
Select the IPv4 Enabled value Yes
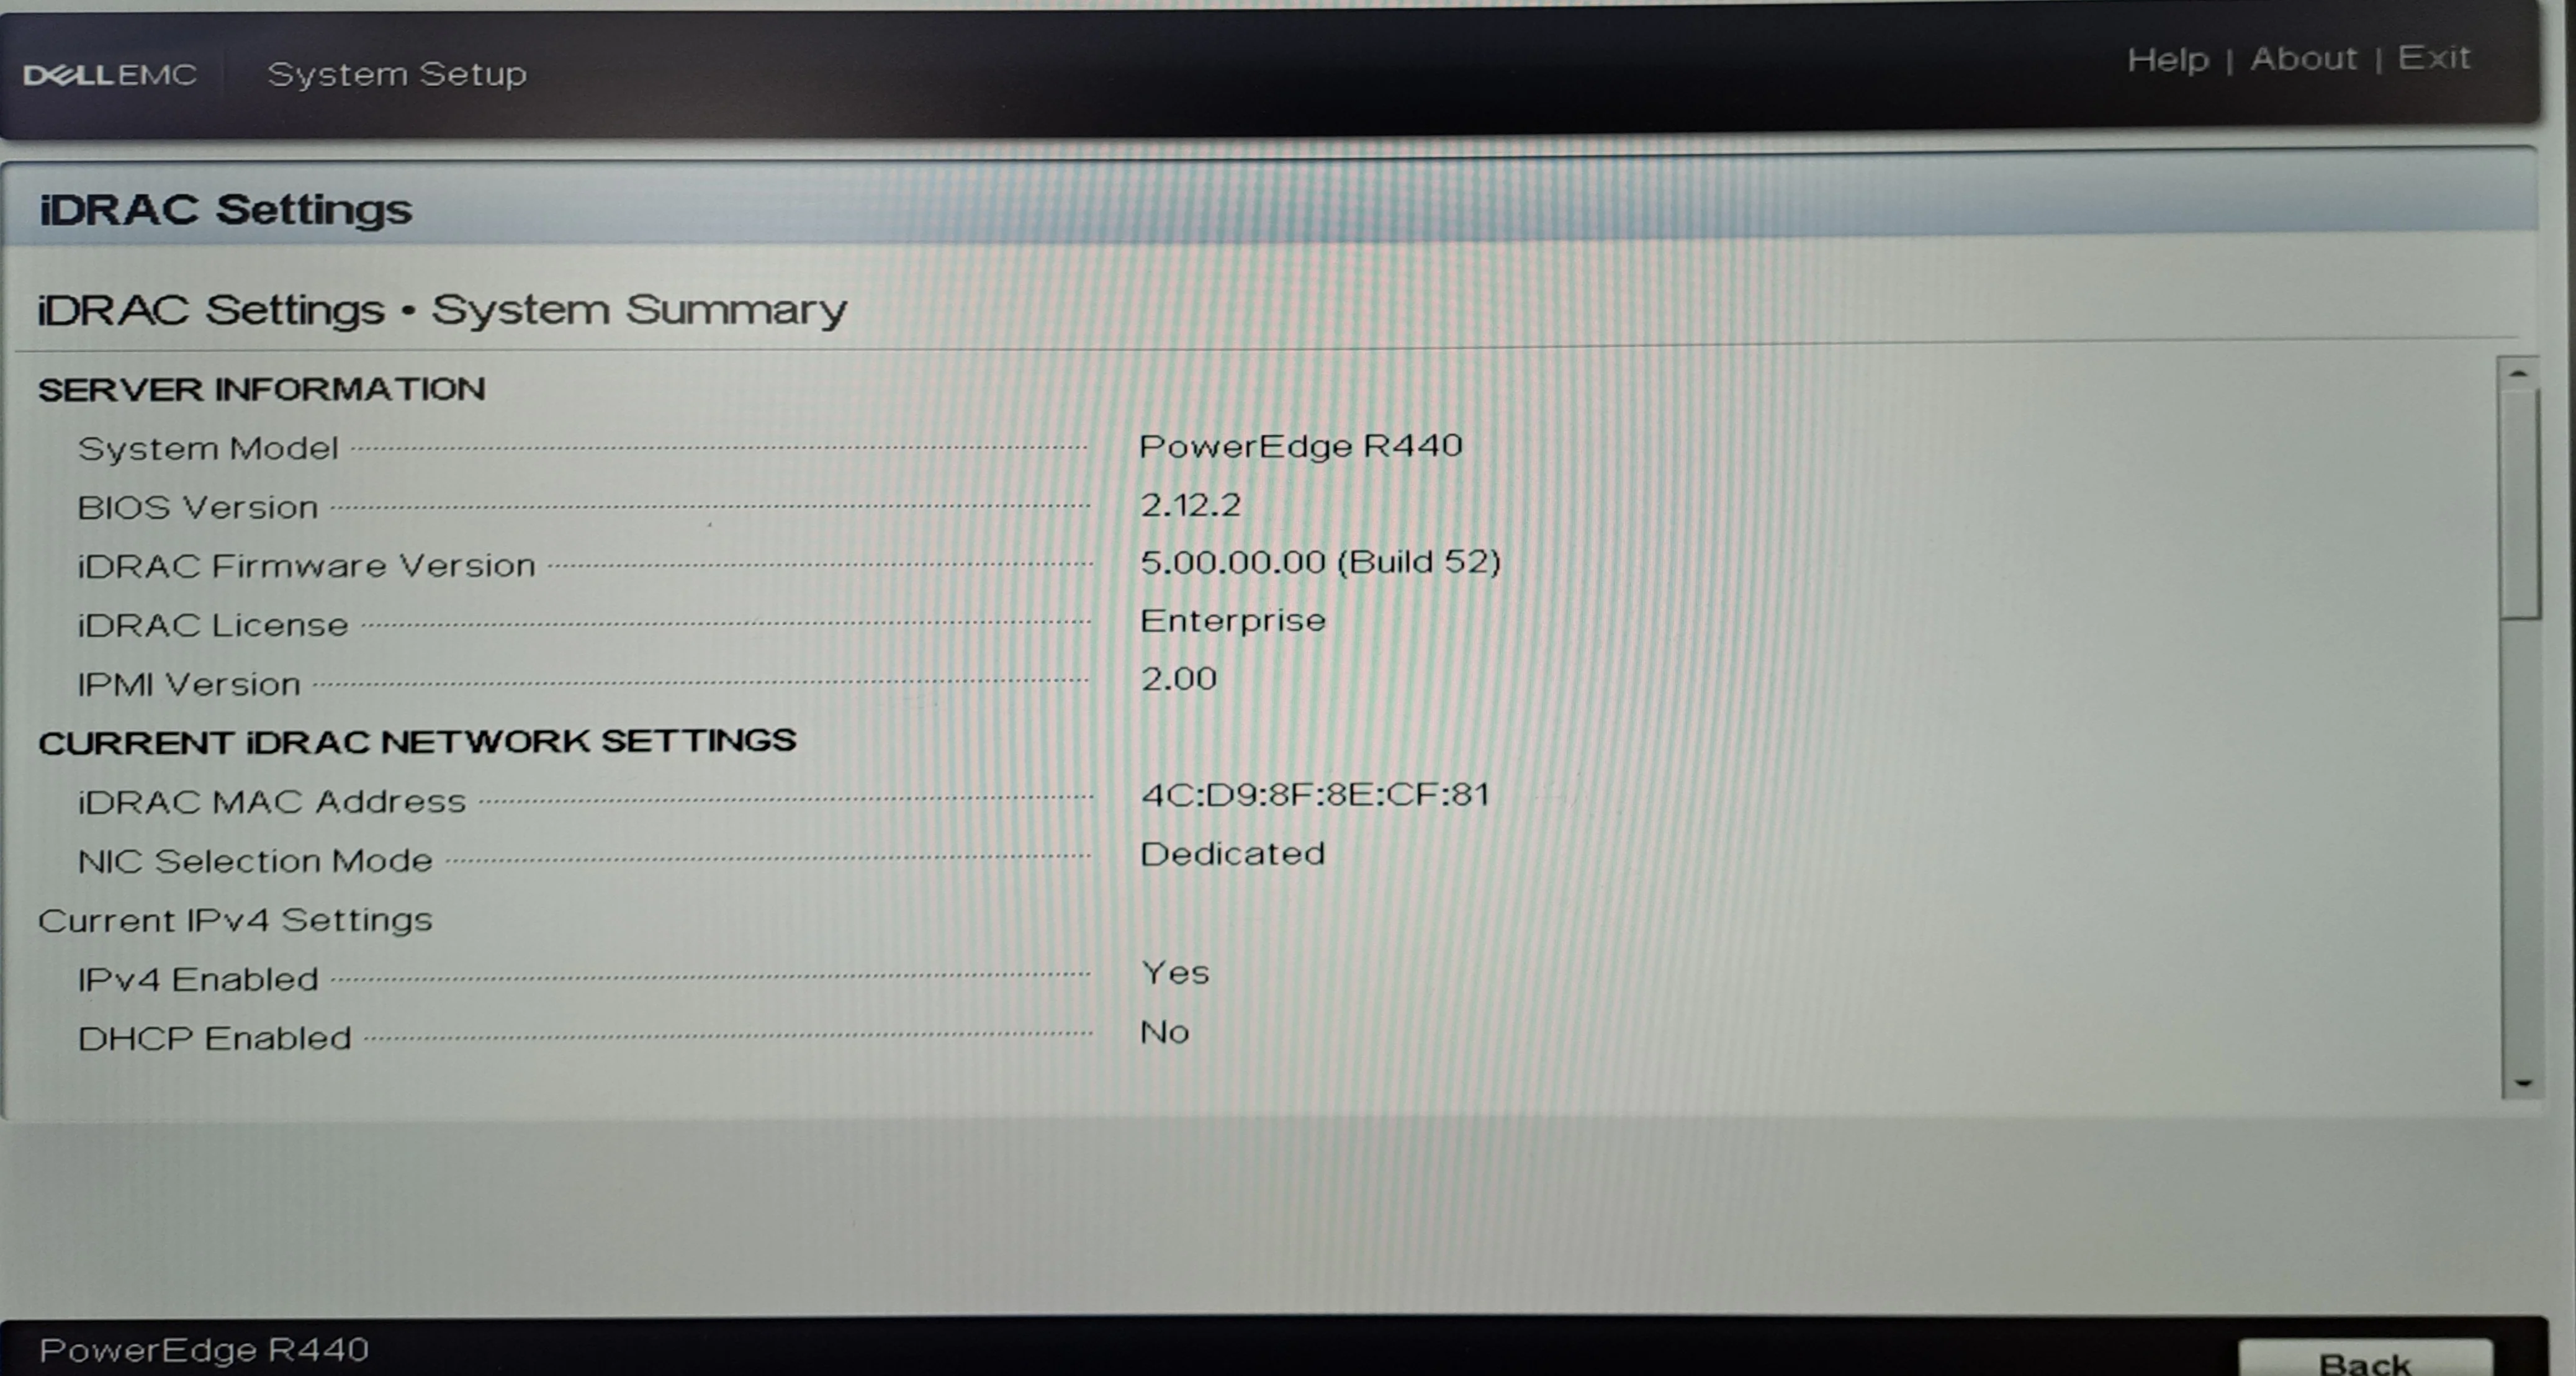[x=1175, y=973]
